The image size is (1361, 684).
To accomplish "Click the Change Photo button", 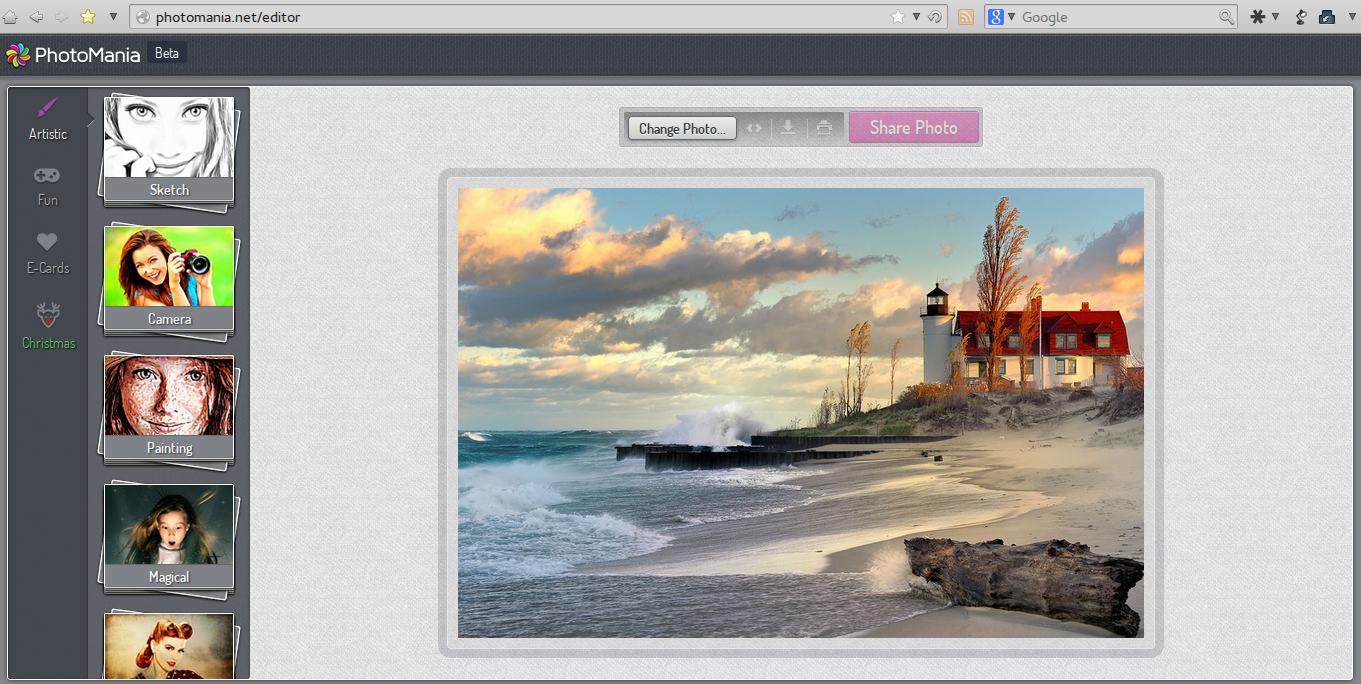I will (x=682, y=129).
